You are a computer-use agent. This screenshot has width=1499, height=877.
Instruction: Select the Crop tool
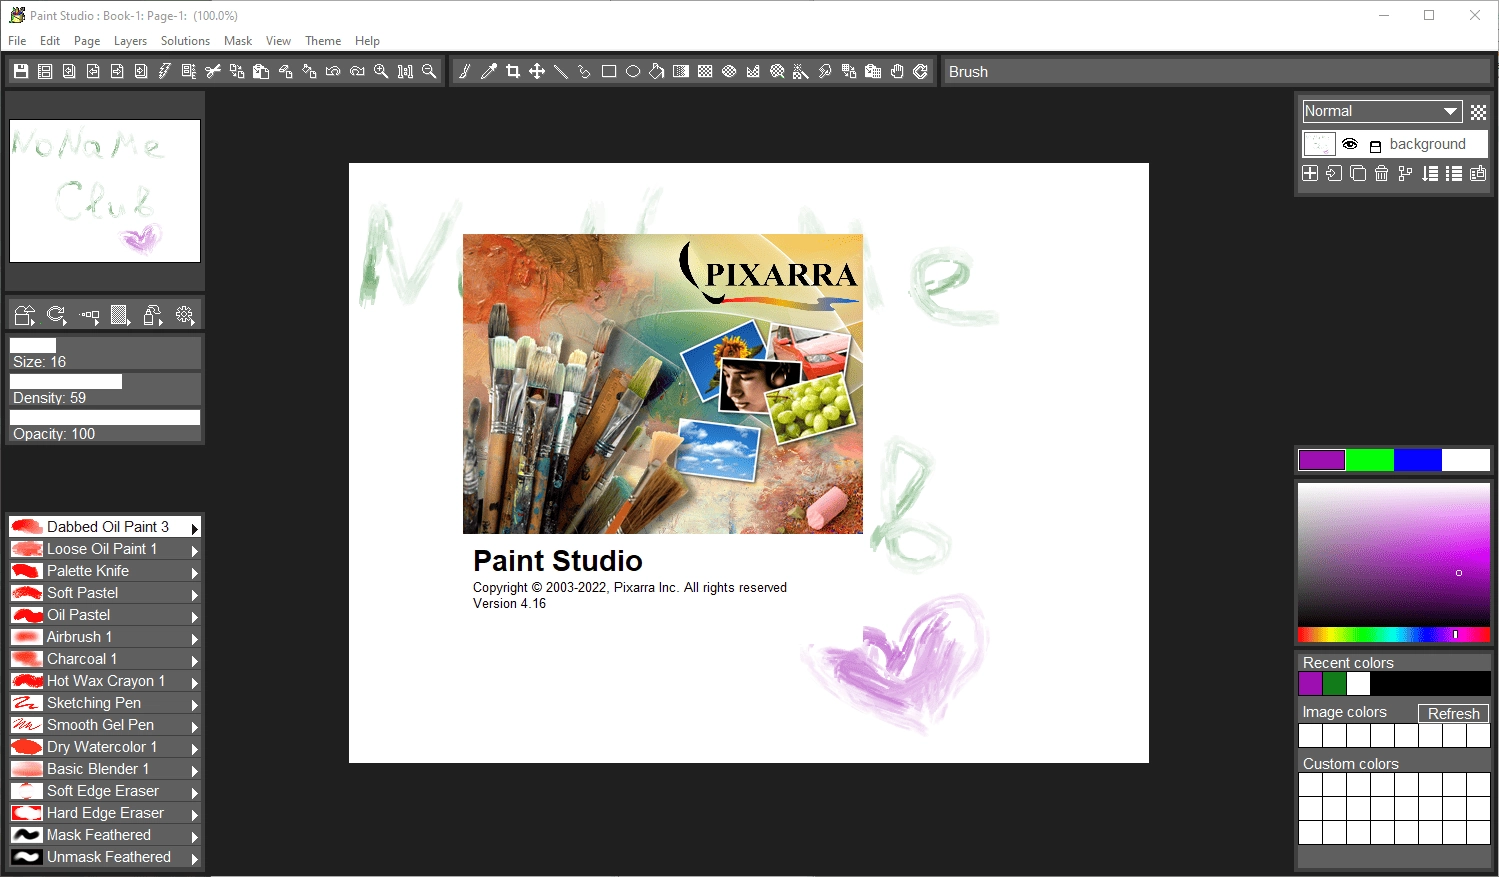[x=513, y=71]
